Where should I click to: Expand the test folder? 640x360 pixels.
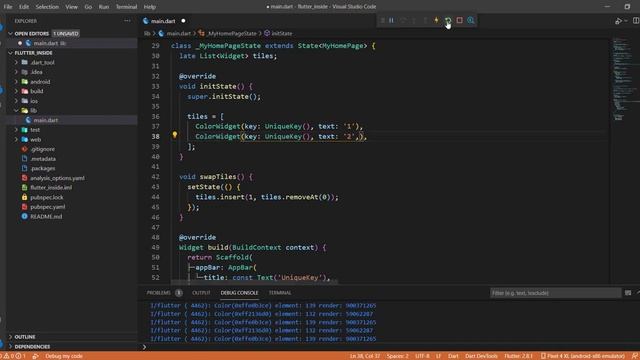point(35,130)
